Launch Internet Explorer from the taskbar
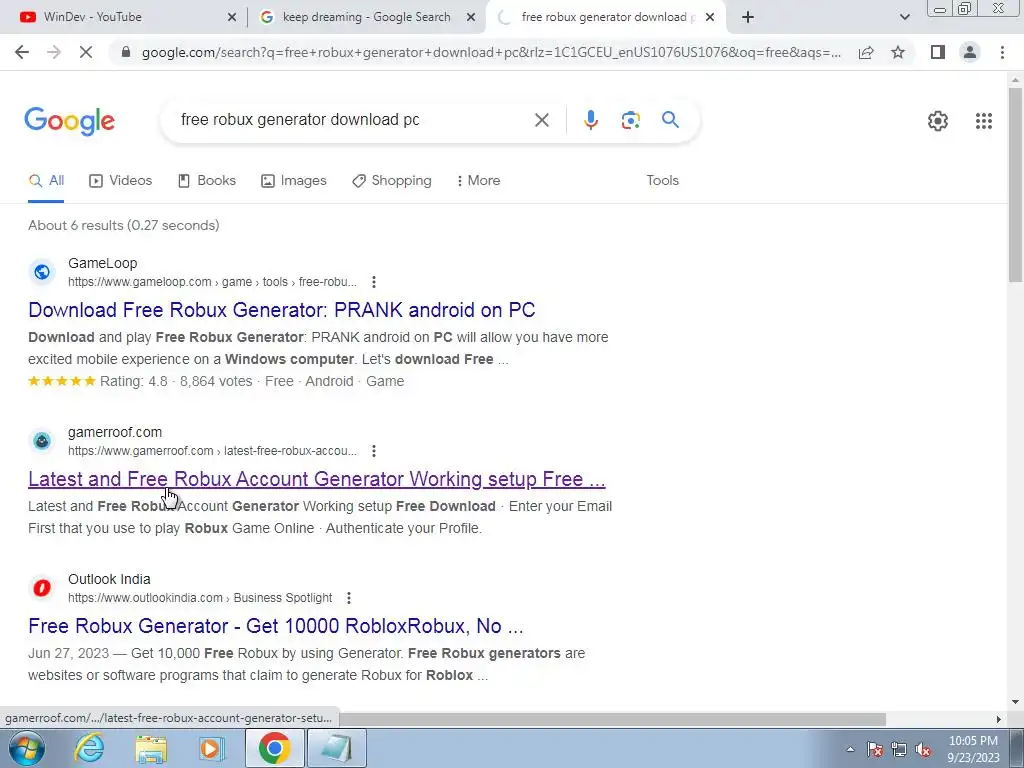The width and height of the screenshot is (1024, 768). [89, 748]
